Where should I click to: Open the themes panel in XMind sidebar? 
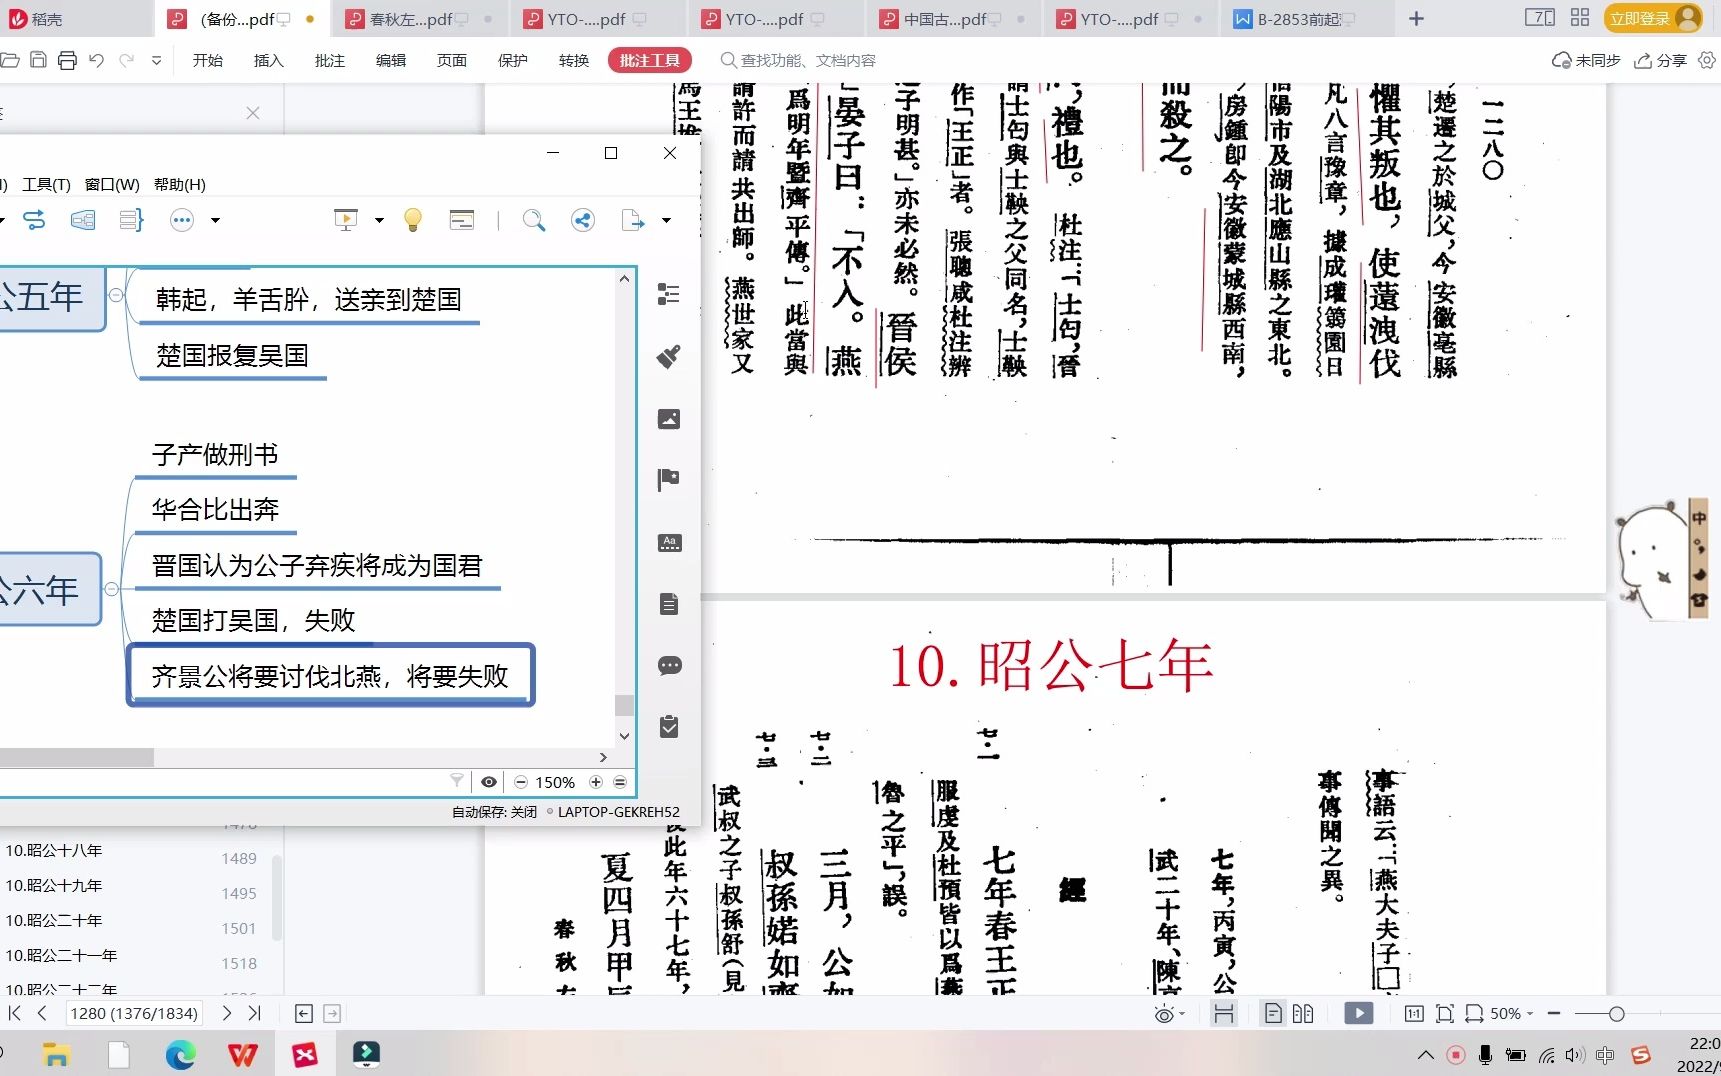[669, 543]
